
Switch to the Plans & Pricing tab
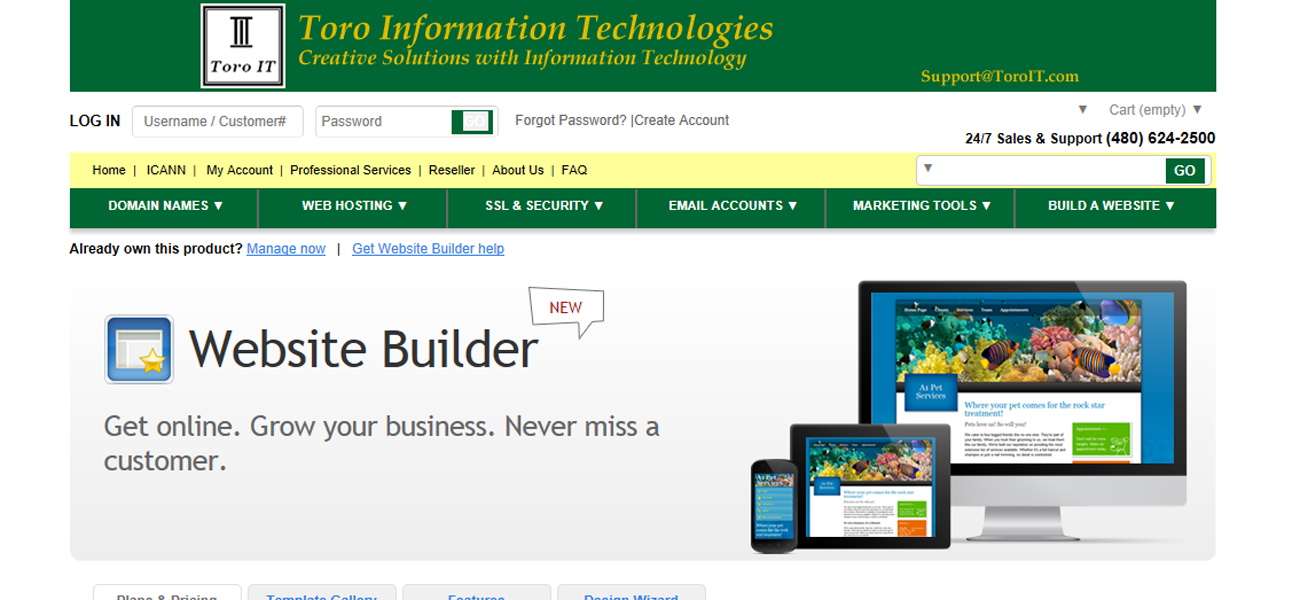pos(167,592)
